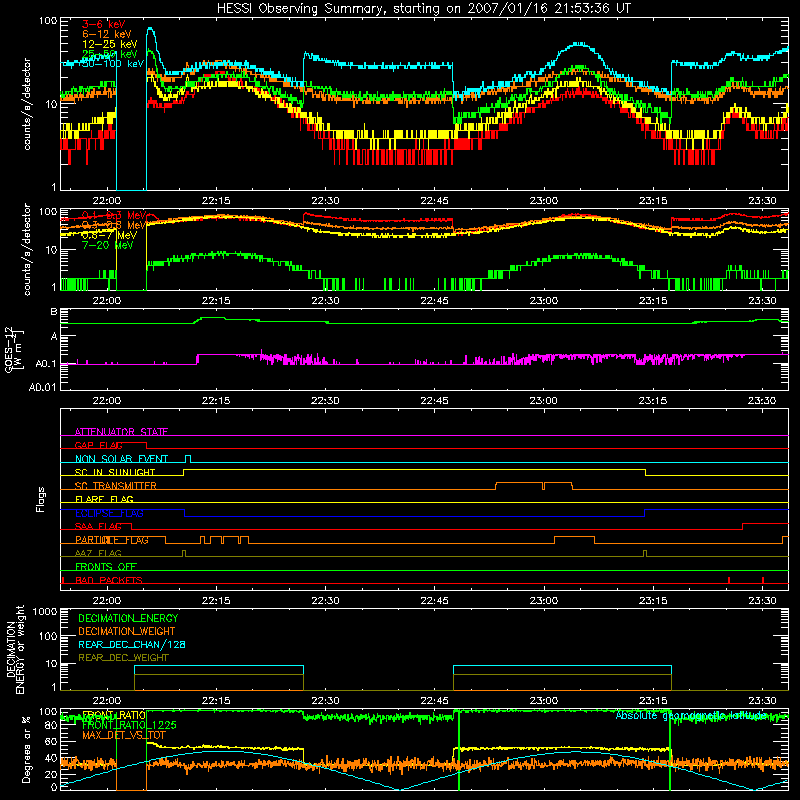Select the ATTENUATOR_STATE flag label
800x800 pixels.
pos(121,432)
